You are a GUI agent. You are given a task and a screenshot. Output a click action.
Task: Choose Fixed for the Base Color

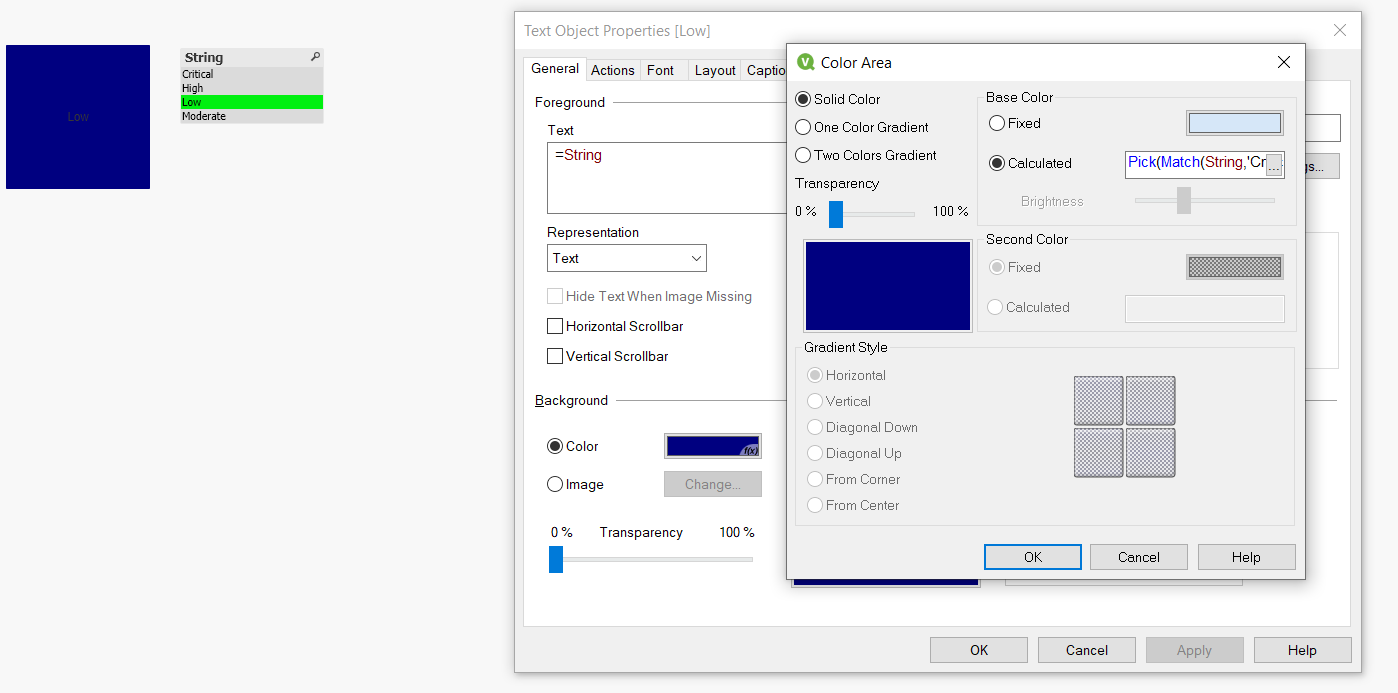tap(996, 123)
